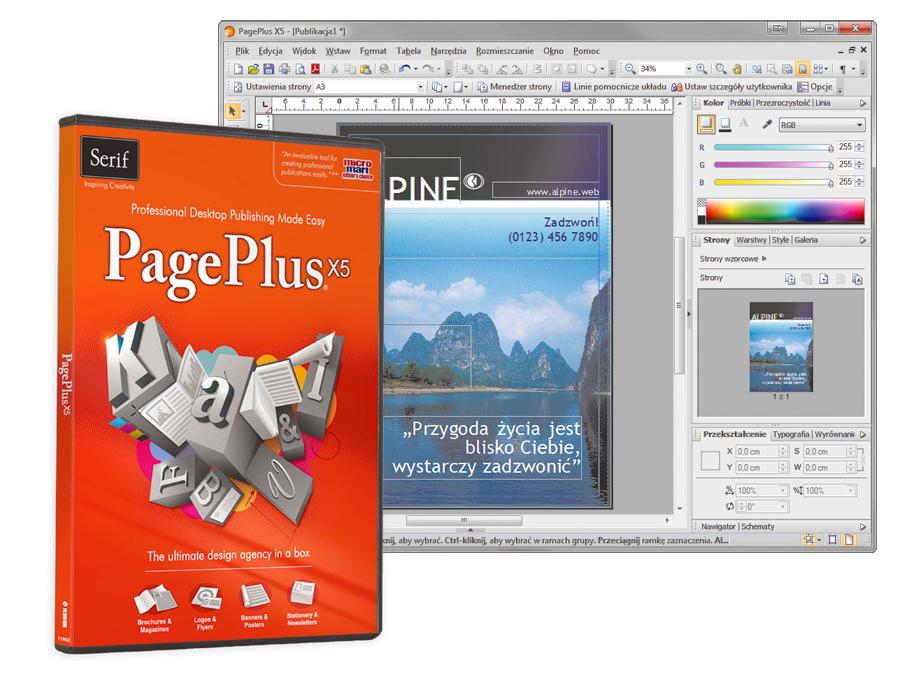Pick the color eyedropper in the Kolor panel
This screenshot has height=688, width=900.
coord(767,125)
